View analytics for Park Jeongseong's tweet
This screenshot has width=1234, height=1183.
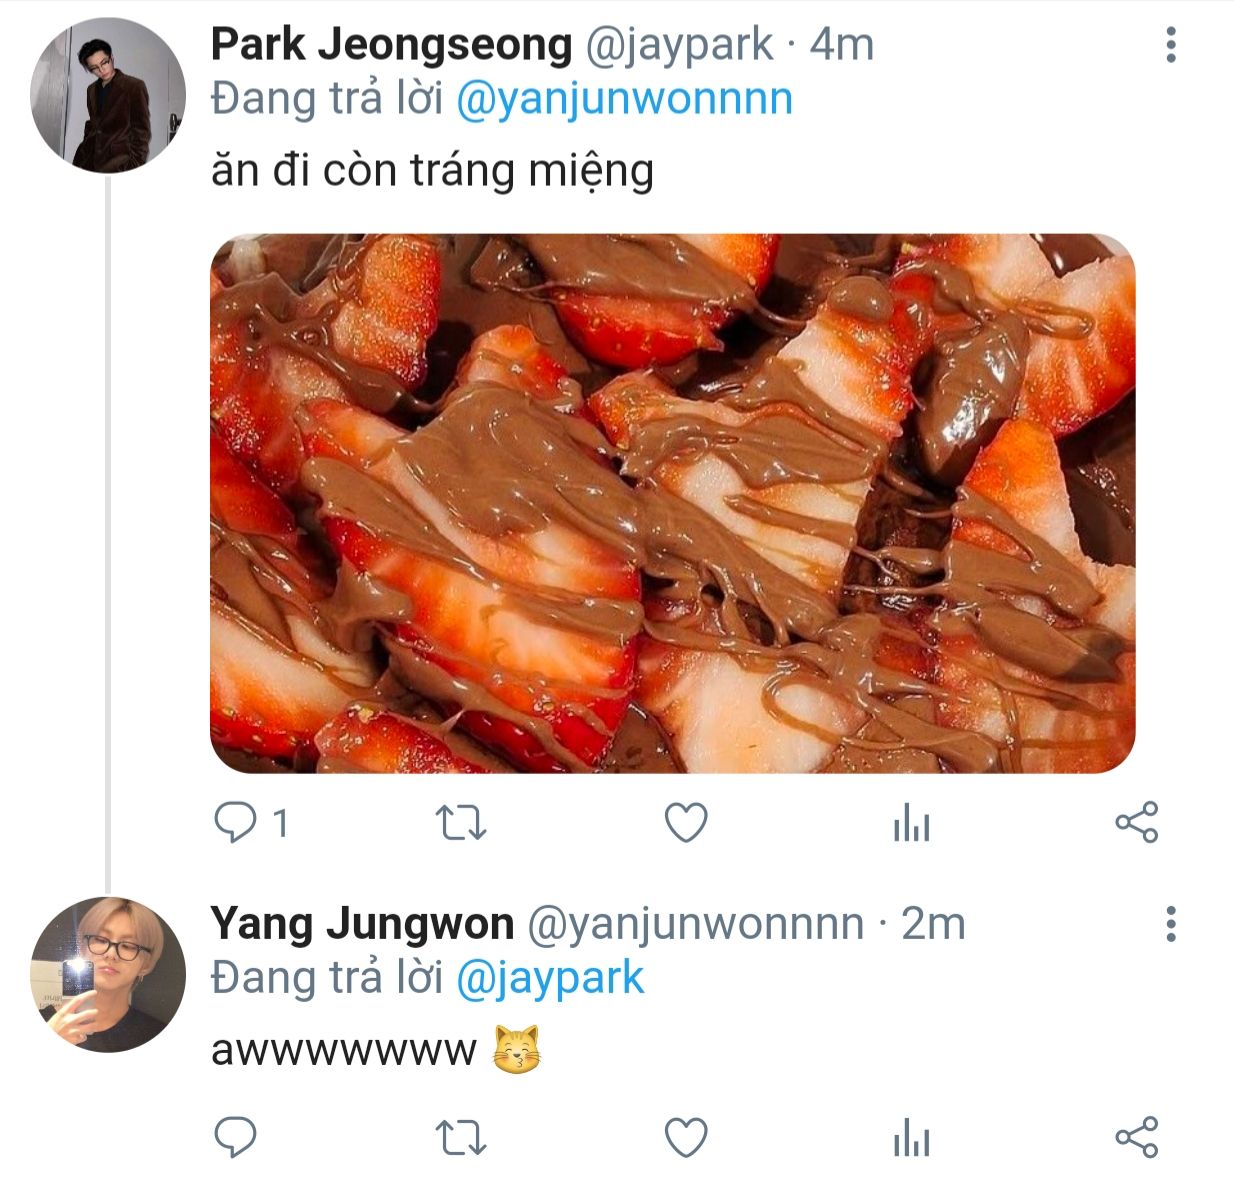tap(911, 826)
